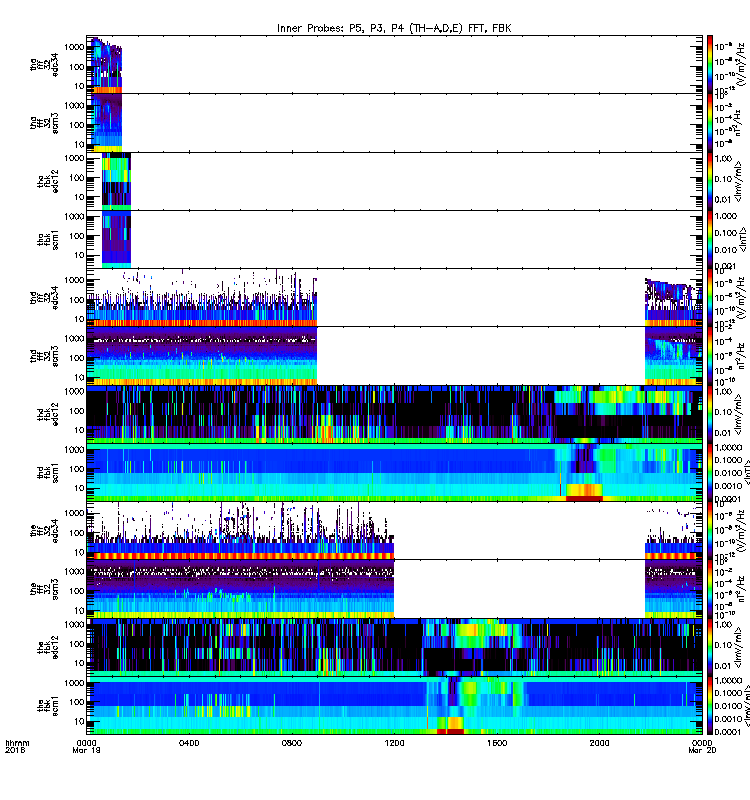The height and width of the screenshot is (800, 750).
Task: Click the color bar beside tha fff edc34
Action: [710, 64]
